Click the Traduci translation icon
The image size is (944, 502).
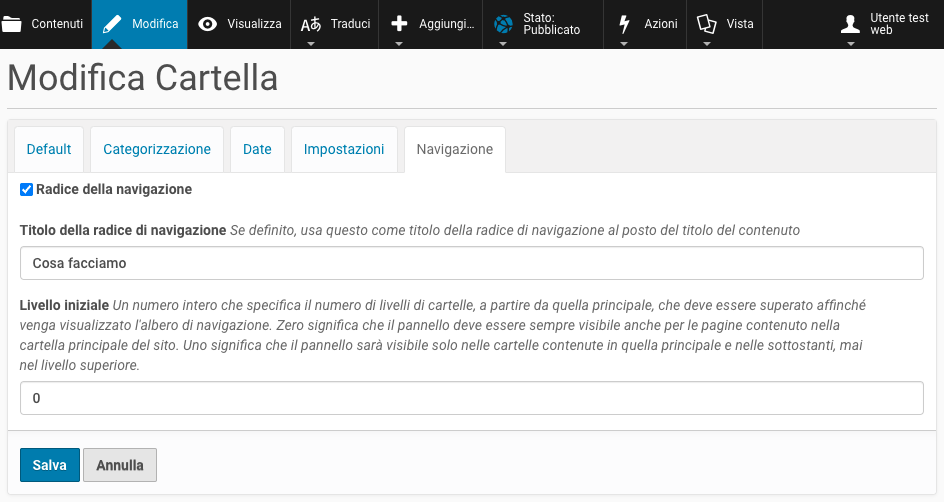(x=311, y=24)
